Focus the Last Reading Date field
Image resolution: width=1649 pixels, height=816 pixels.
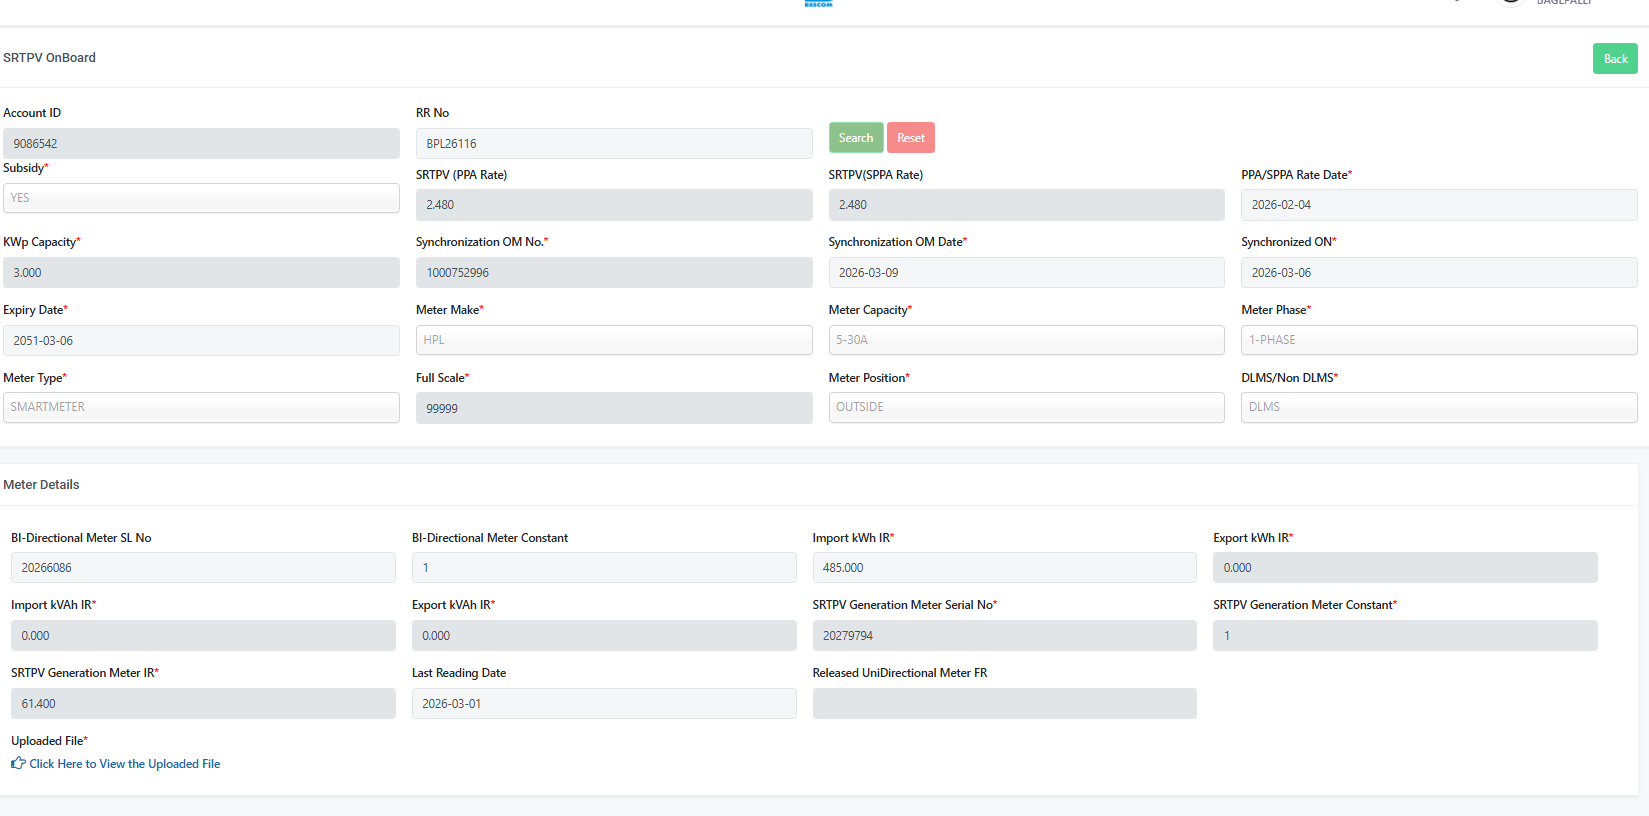tap(604, 704)
